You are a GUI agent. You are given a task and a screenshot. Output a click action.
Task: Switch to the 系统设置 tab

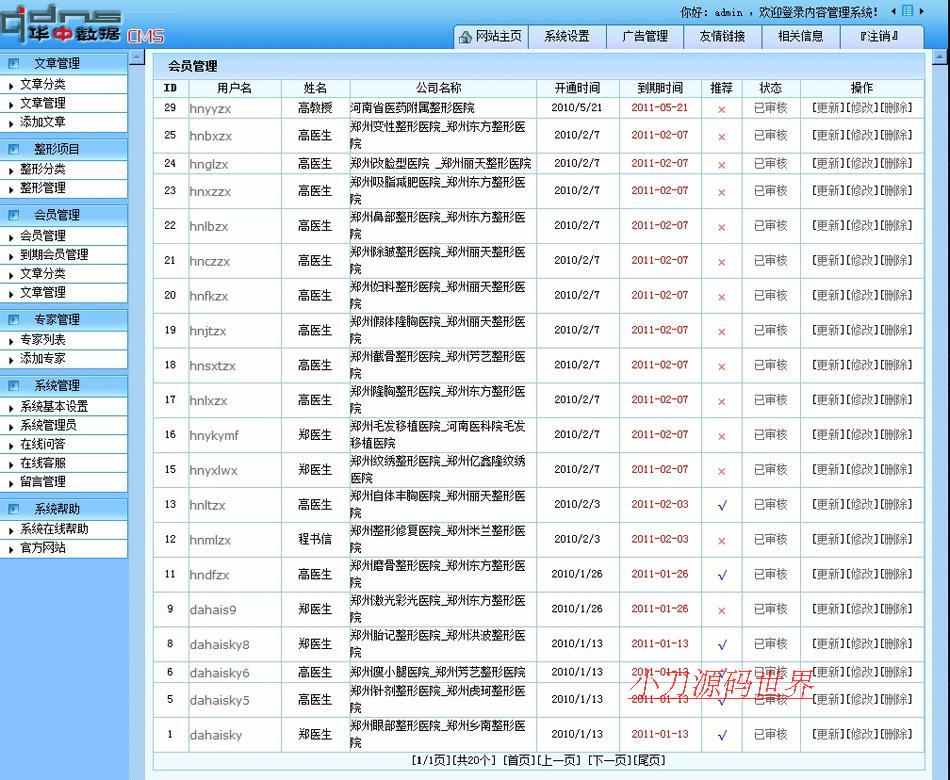tap(567, 36)
